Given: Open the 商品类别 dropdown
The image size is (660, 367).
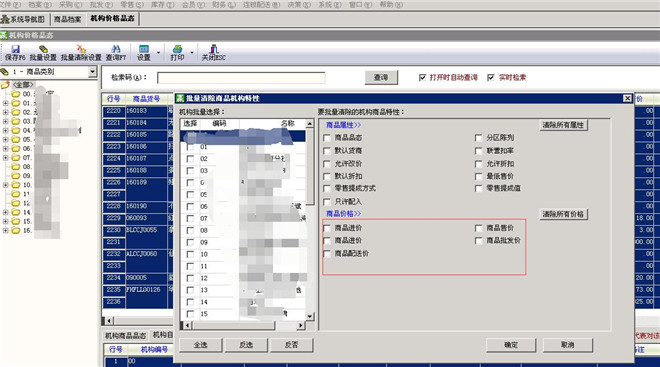Looking at the screenshot, I should click(x=93, y=72).
